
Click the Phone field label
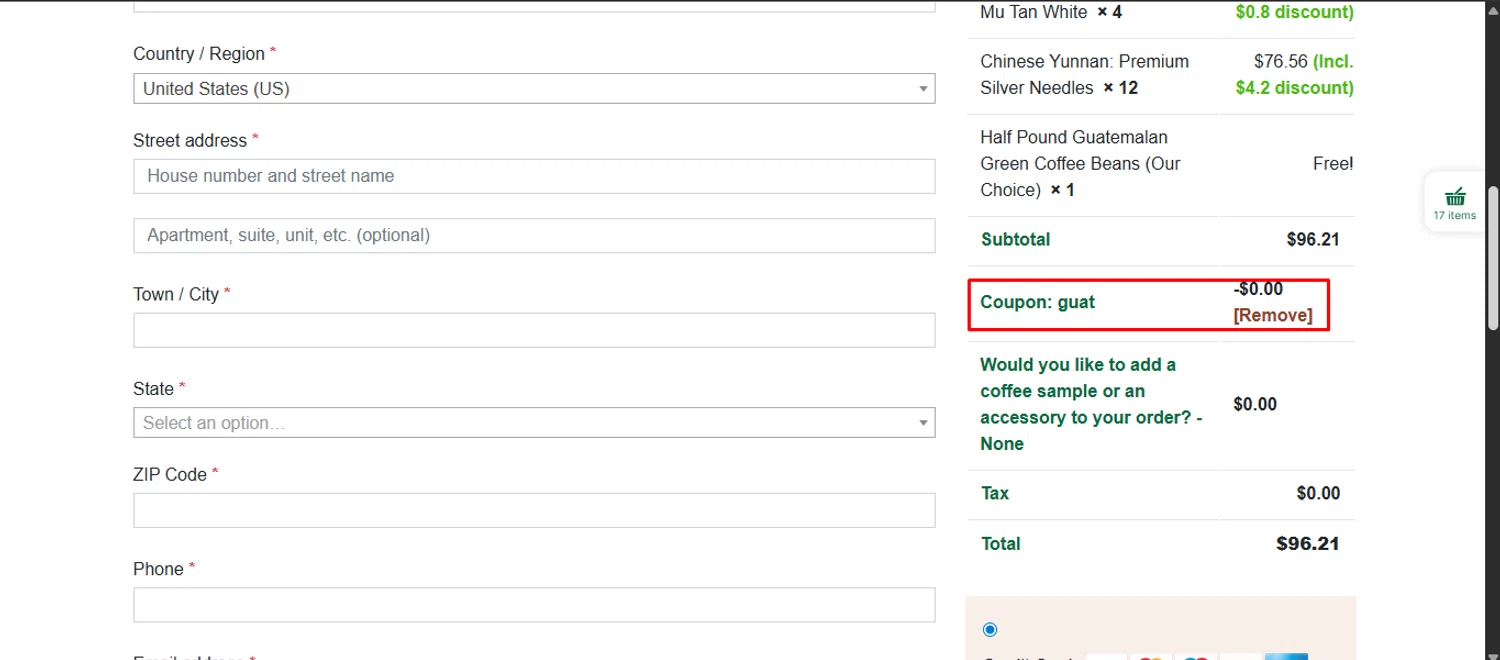(x=158, y=569)
